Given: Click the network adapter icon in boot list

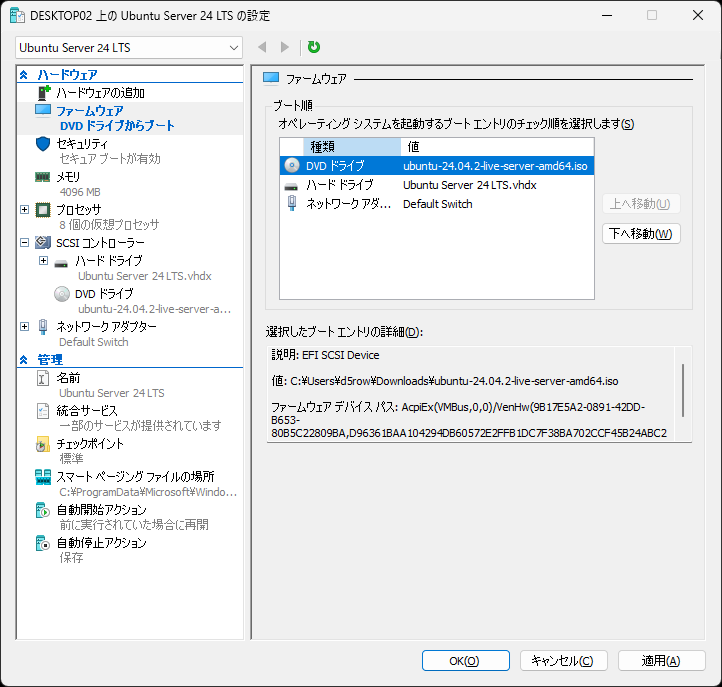Looking at the screenshot, I should click(291, 203).
